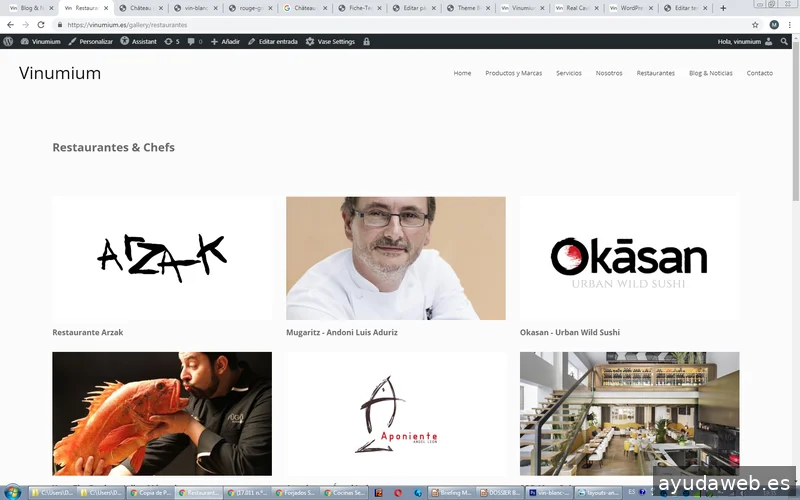The image size is (800, 500).
Task: Click the WordPress logo in admin bar
Action: (x=9, y=42)
